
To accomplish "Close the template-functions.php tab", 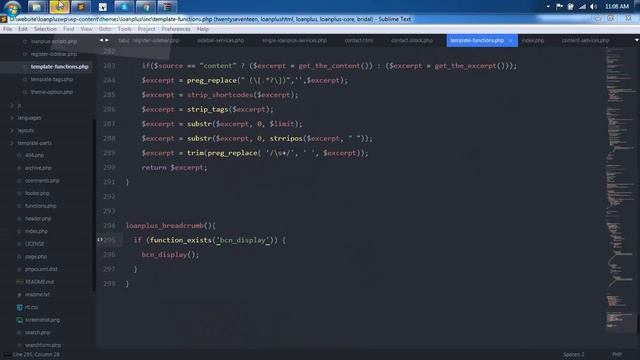I will 511,40.
